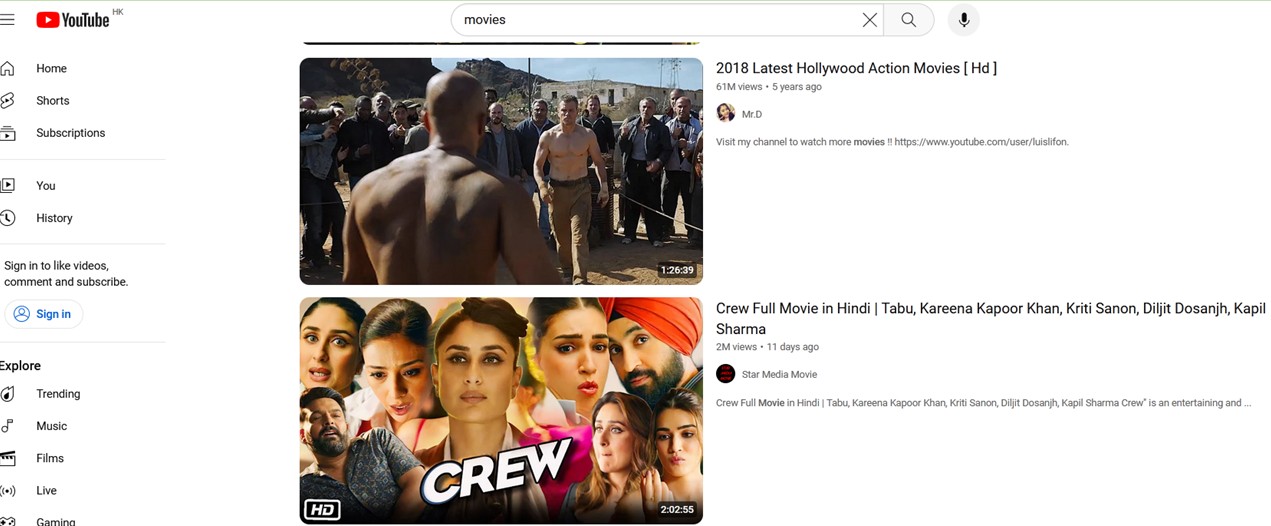Open History from sidebar label
This screenshot has width=1271, height=526.
(x=54, y=218)
